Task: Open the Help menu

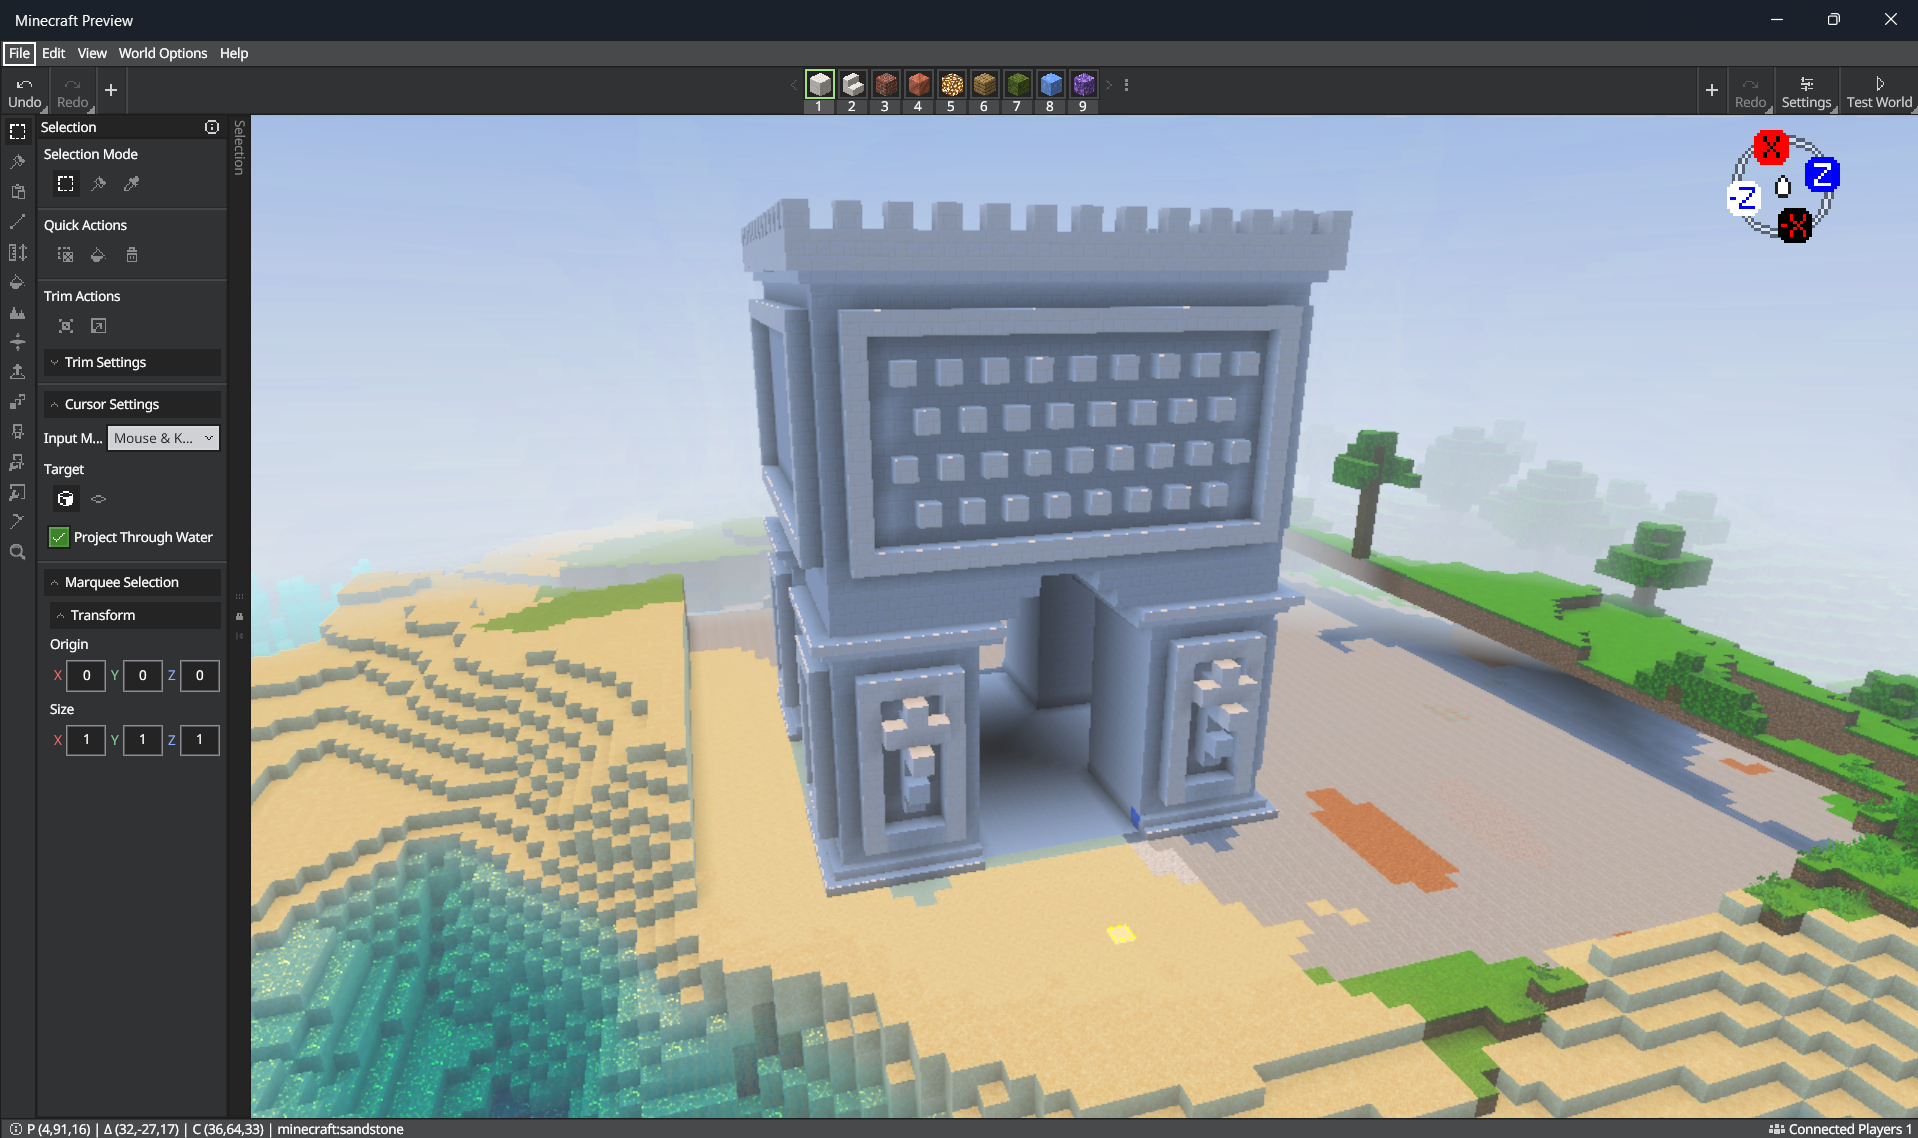Action: pos(233,53)
